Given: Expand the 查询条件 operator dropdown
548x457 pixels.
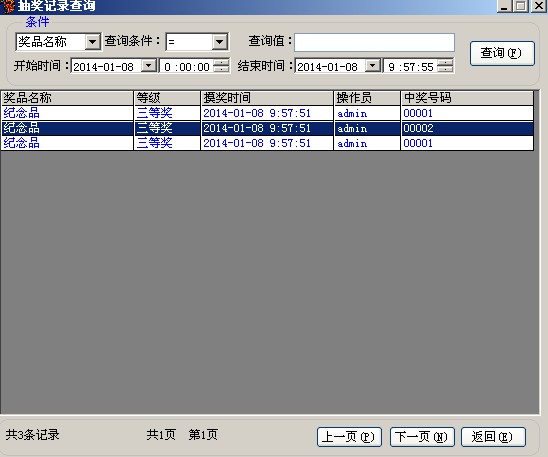Looking at the screenshot, I should click(219, 42).
